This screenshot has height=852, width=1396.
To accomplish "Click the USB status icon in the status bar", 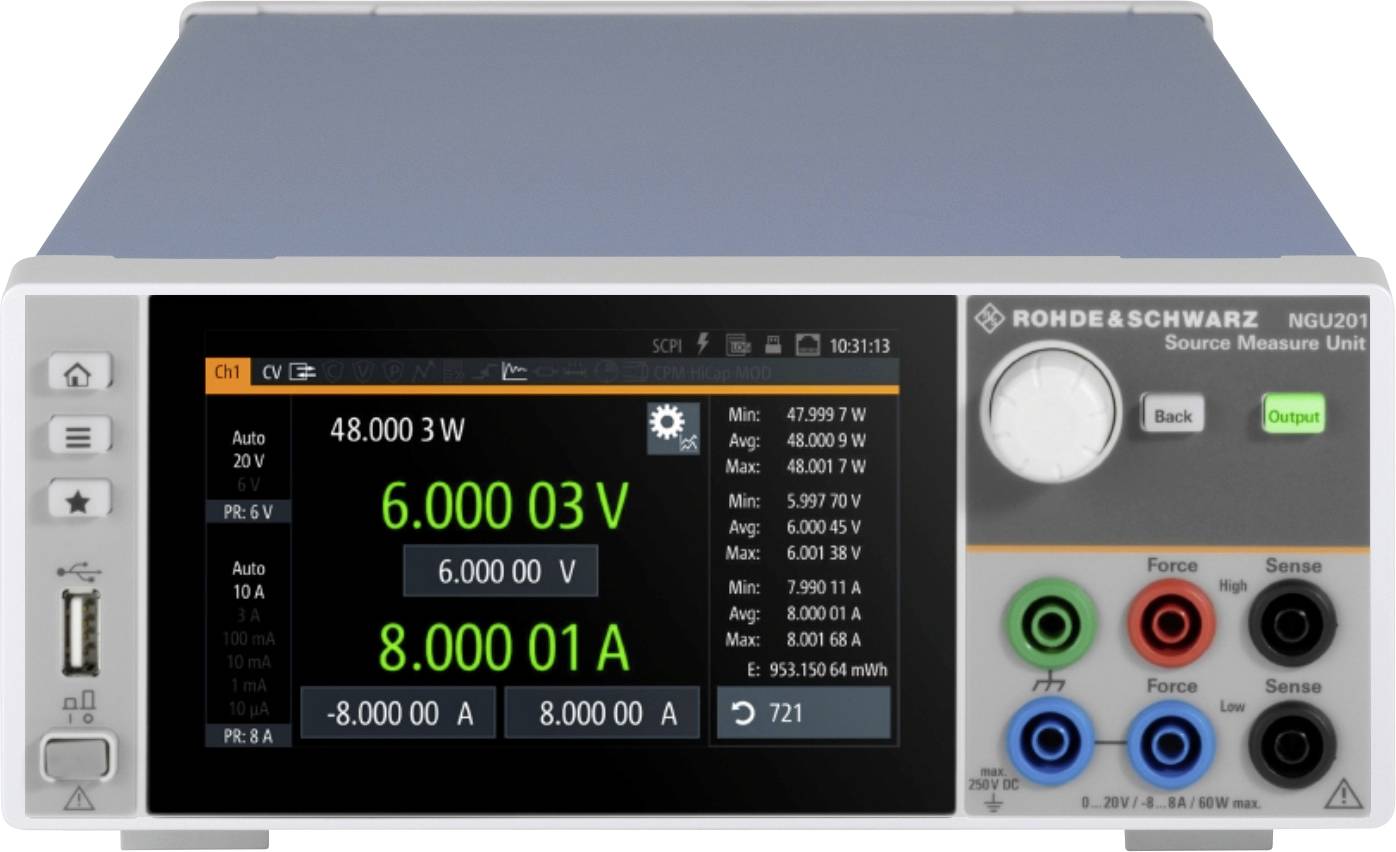I will [x=772, y=343].
